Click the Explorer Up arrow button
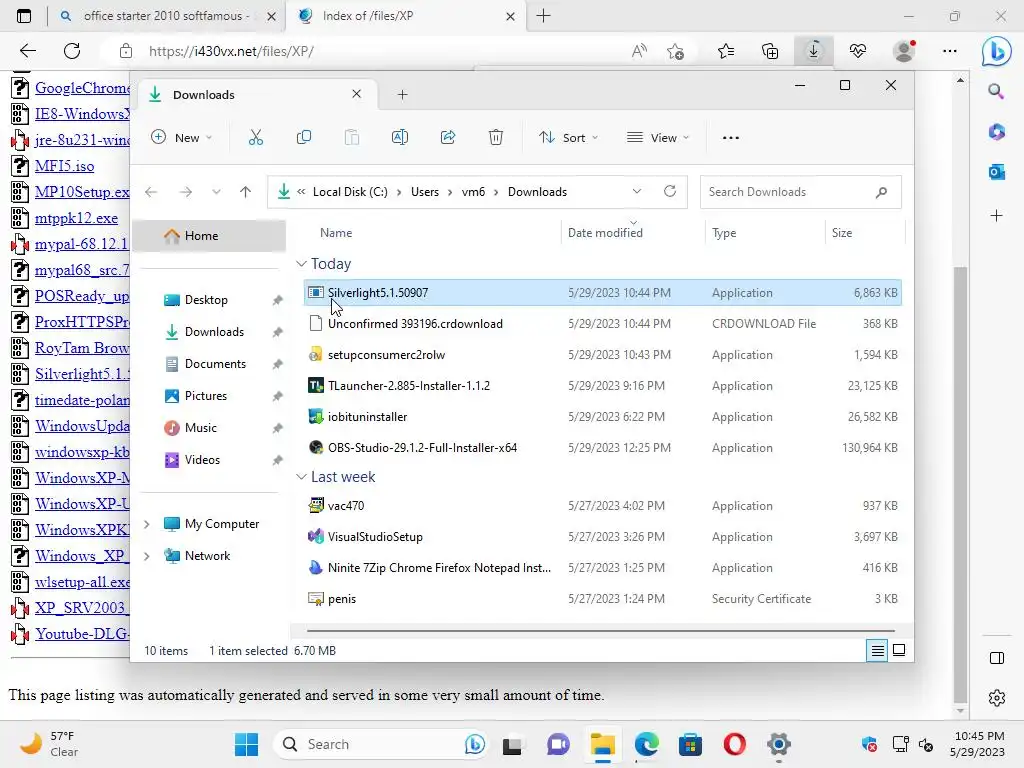The height and width of the screenshot is (768, 1024). click(246, 192)
